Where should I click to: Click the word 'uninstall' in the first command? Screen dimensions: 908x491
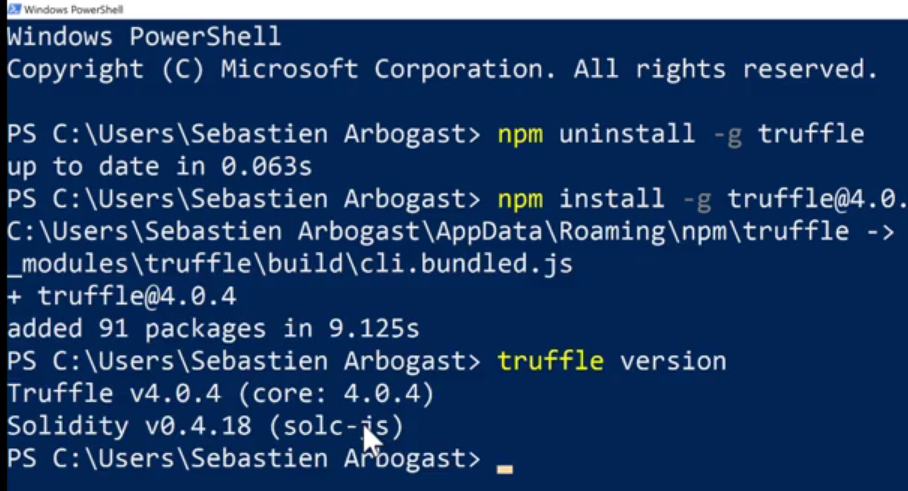[627, 133]
